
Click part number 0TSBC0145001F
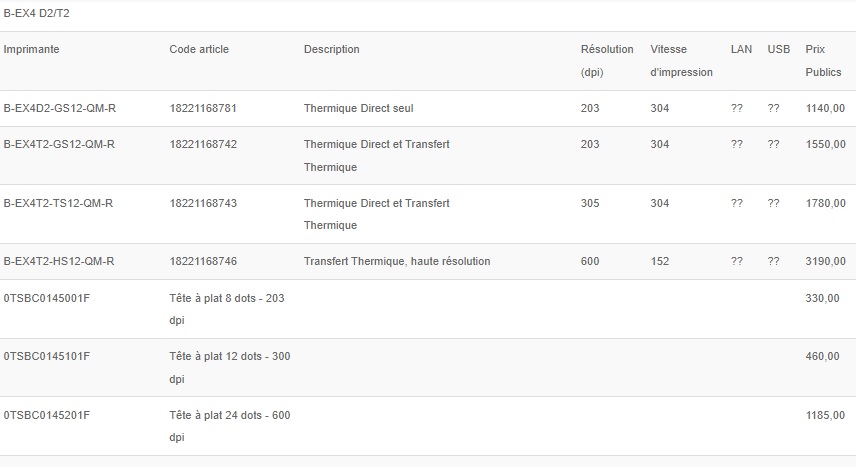click(47, 298)
